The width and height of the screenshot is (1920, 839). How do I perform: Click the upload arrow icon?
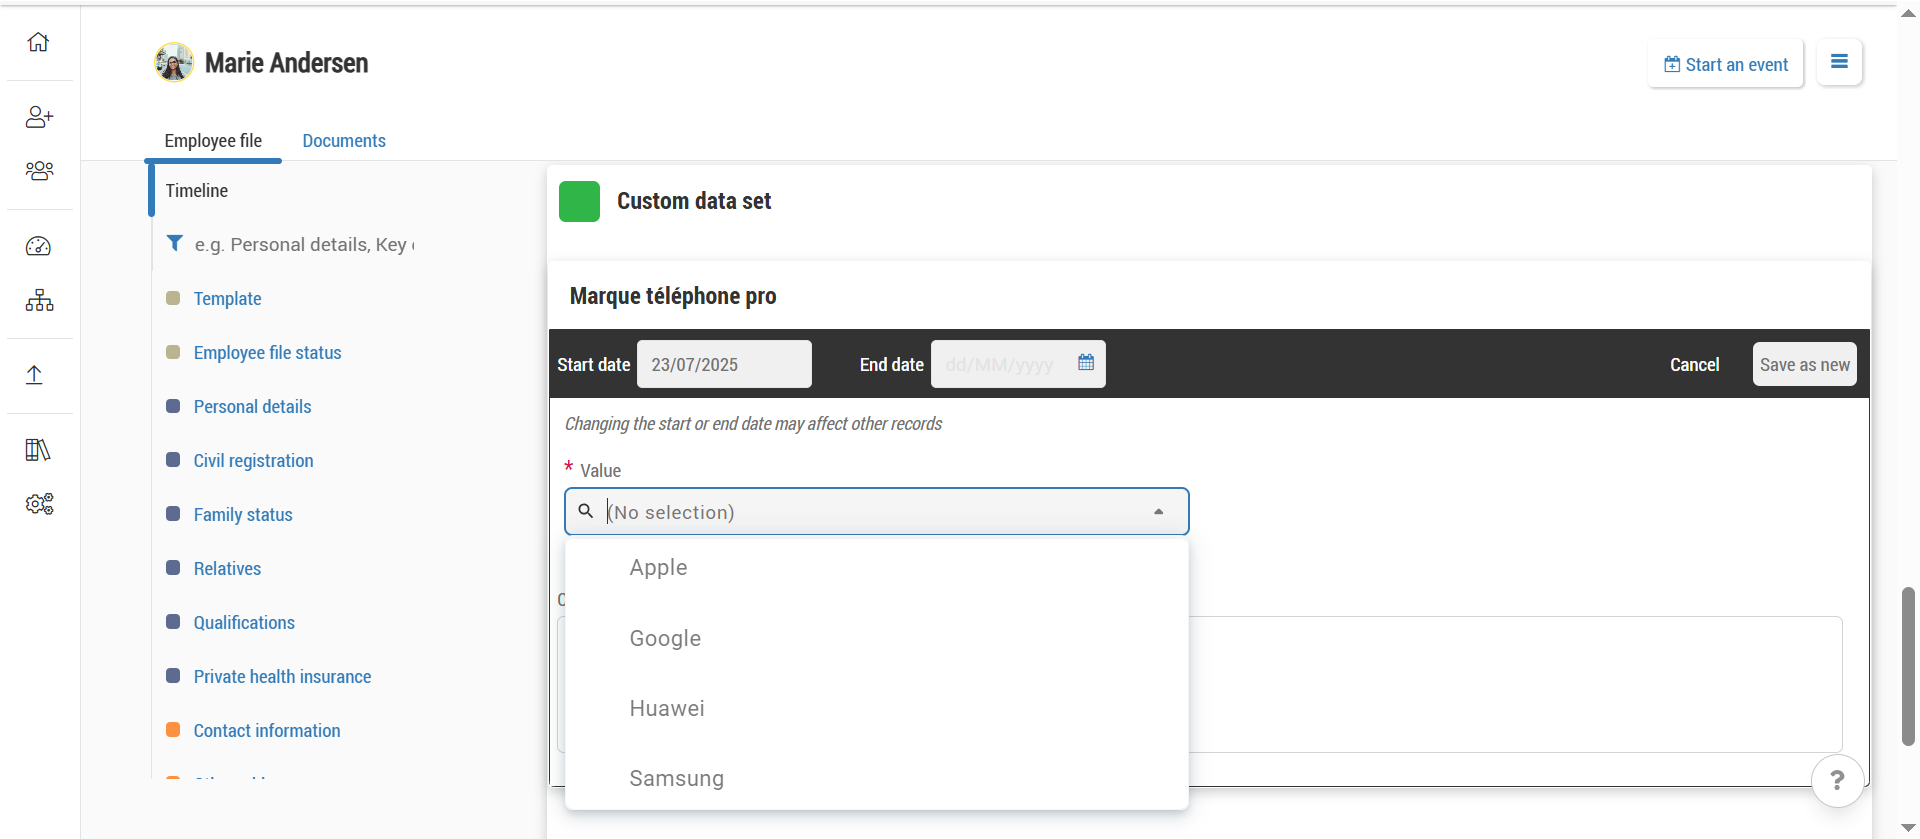(34, 375)
